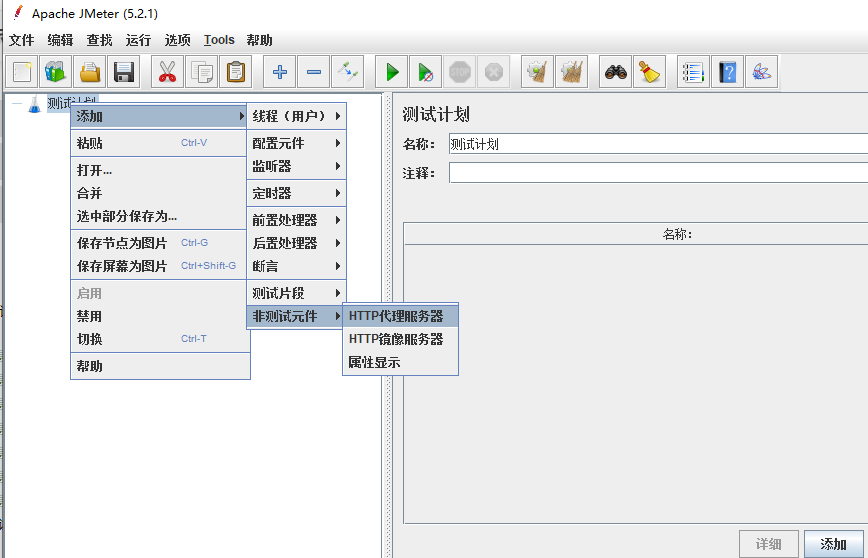Expand the 后置处理器 submenu
Image resolution: width=868 pixels, height=558 pixels.
[x=296, y=243]
